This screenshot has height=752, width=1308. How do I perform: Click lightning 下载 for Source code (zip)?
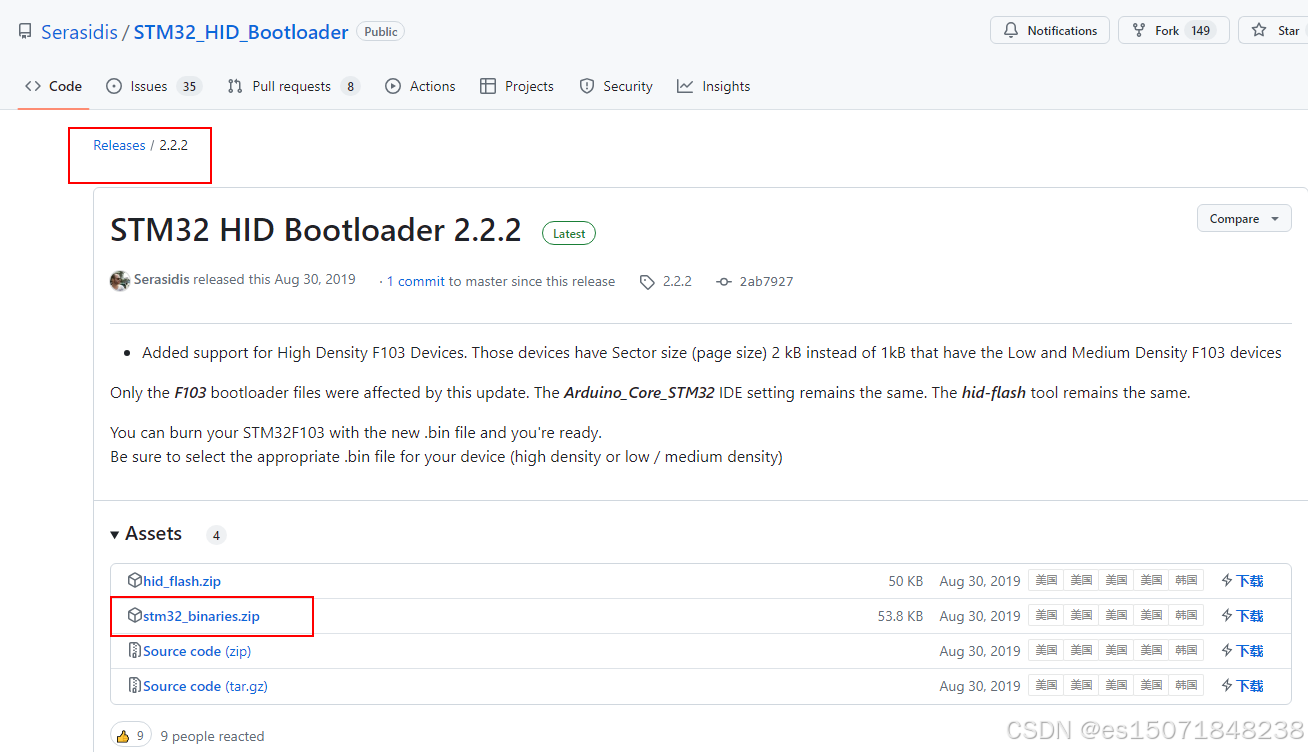(1242, 651)
